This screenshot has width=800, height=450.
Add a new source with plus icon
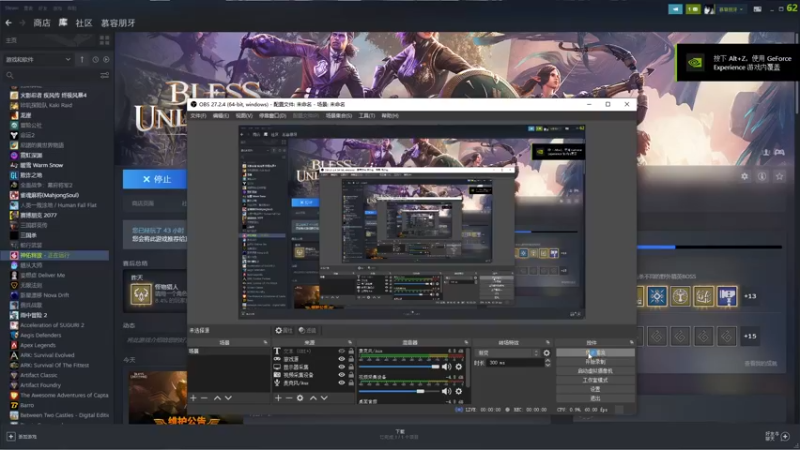click(x=278, y=398)
